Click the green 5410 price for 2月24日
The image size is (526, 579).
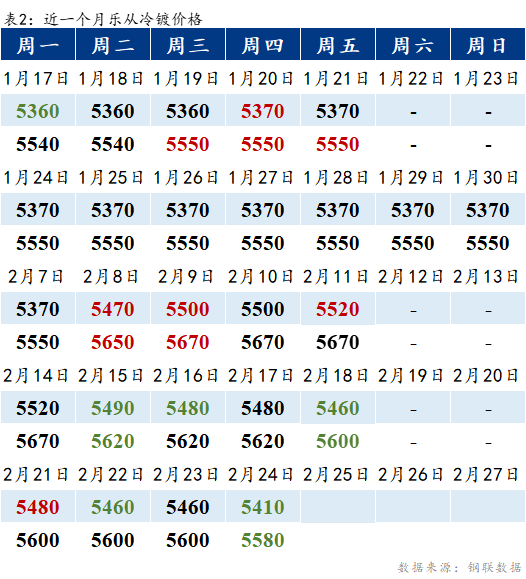point(263,507)
